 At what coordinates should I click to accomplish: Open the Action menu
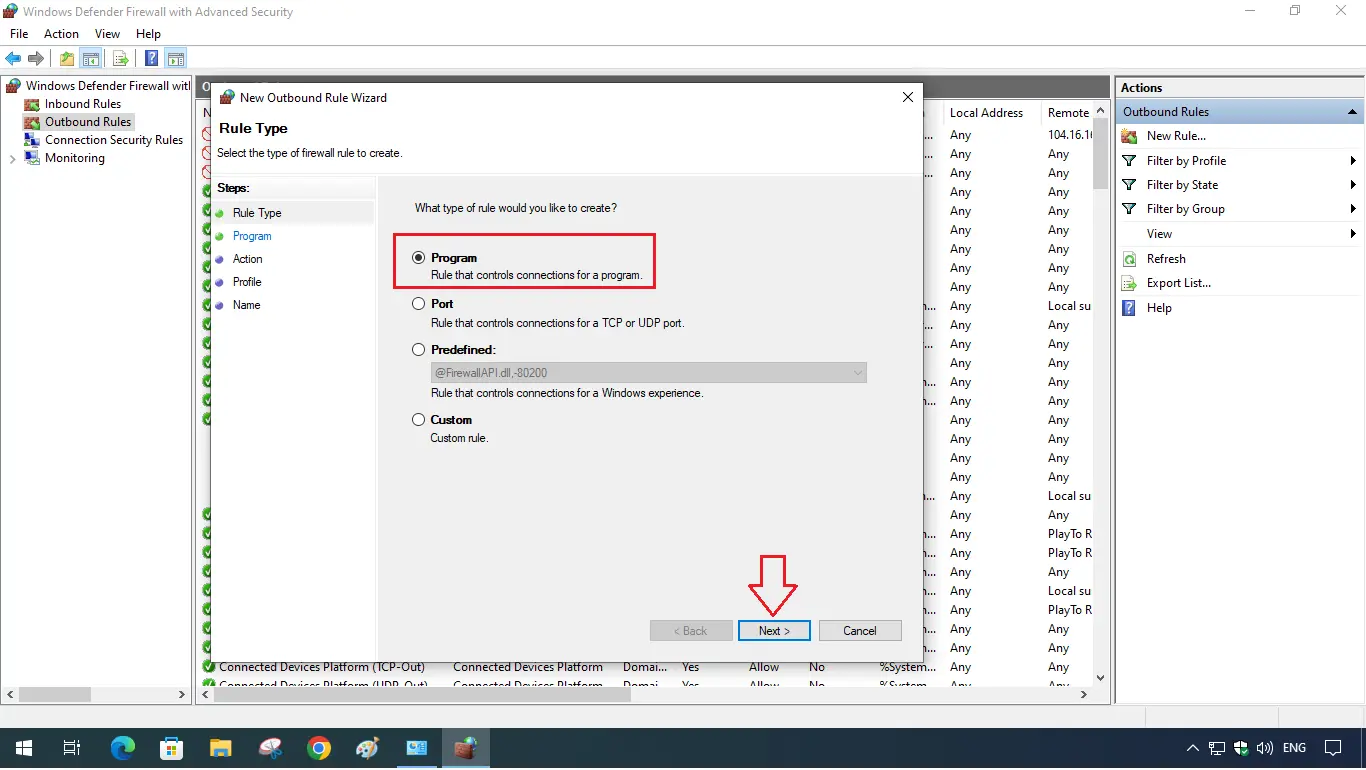click(61, 33)
